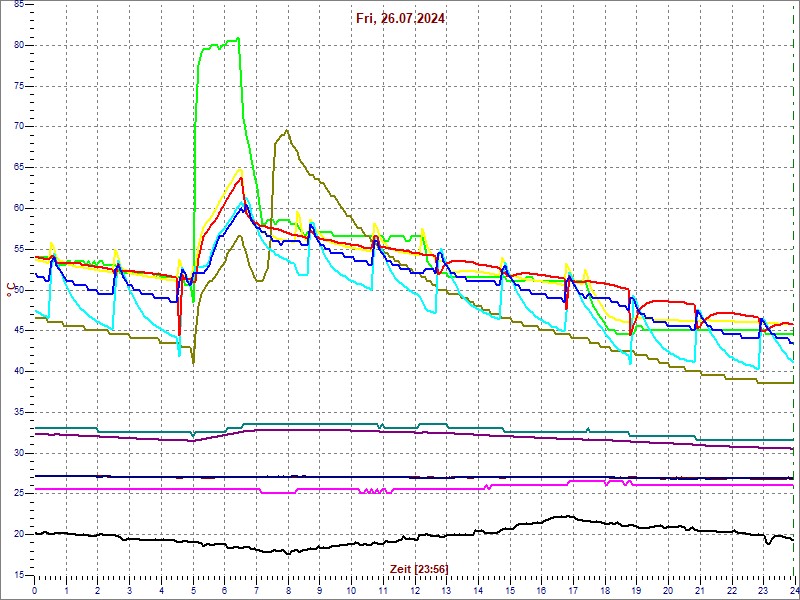Click the '°C' unit label on temperature axis
The height and width of the screenshot is (600, 800).
(11, 290)
